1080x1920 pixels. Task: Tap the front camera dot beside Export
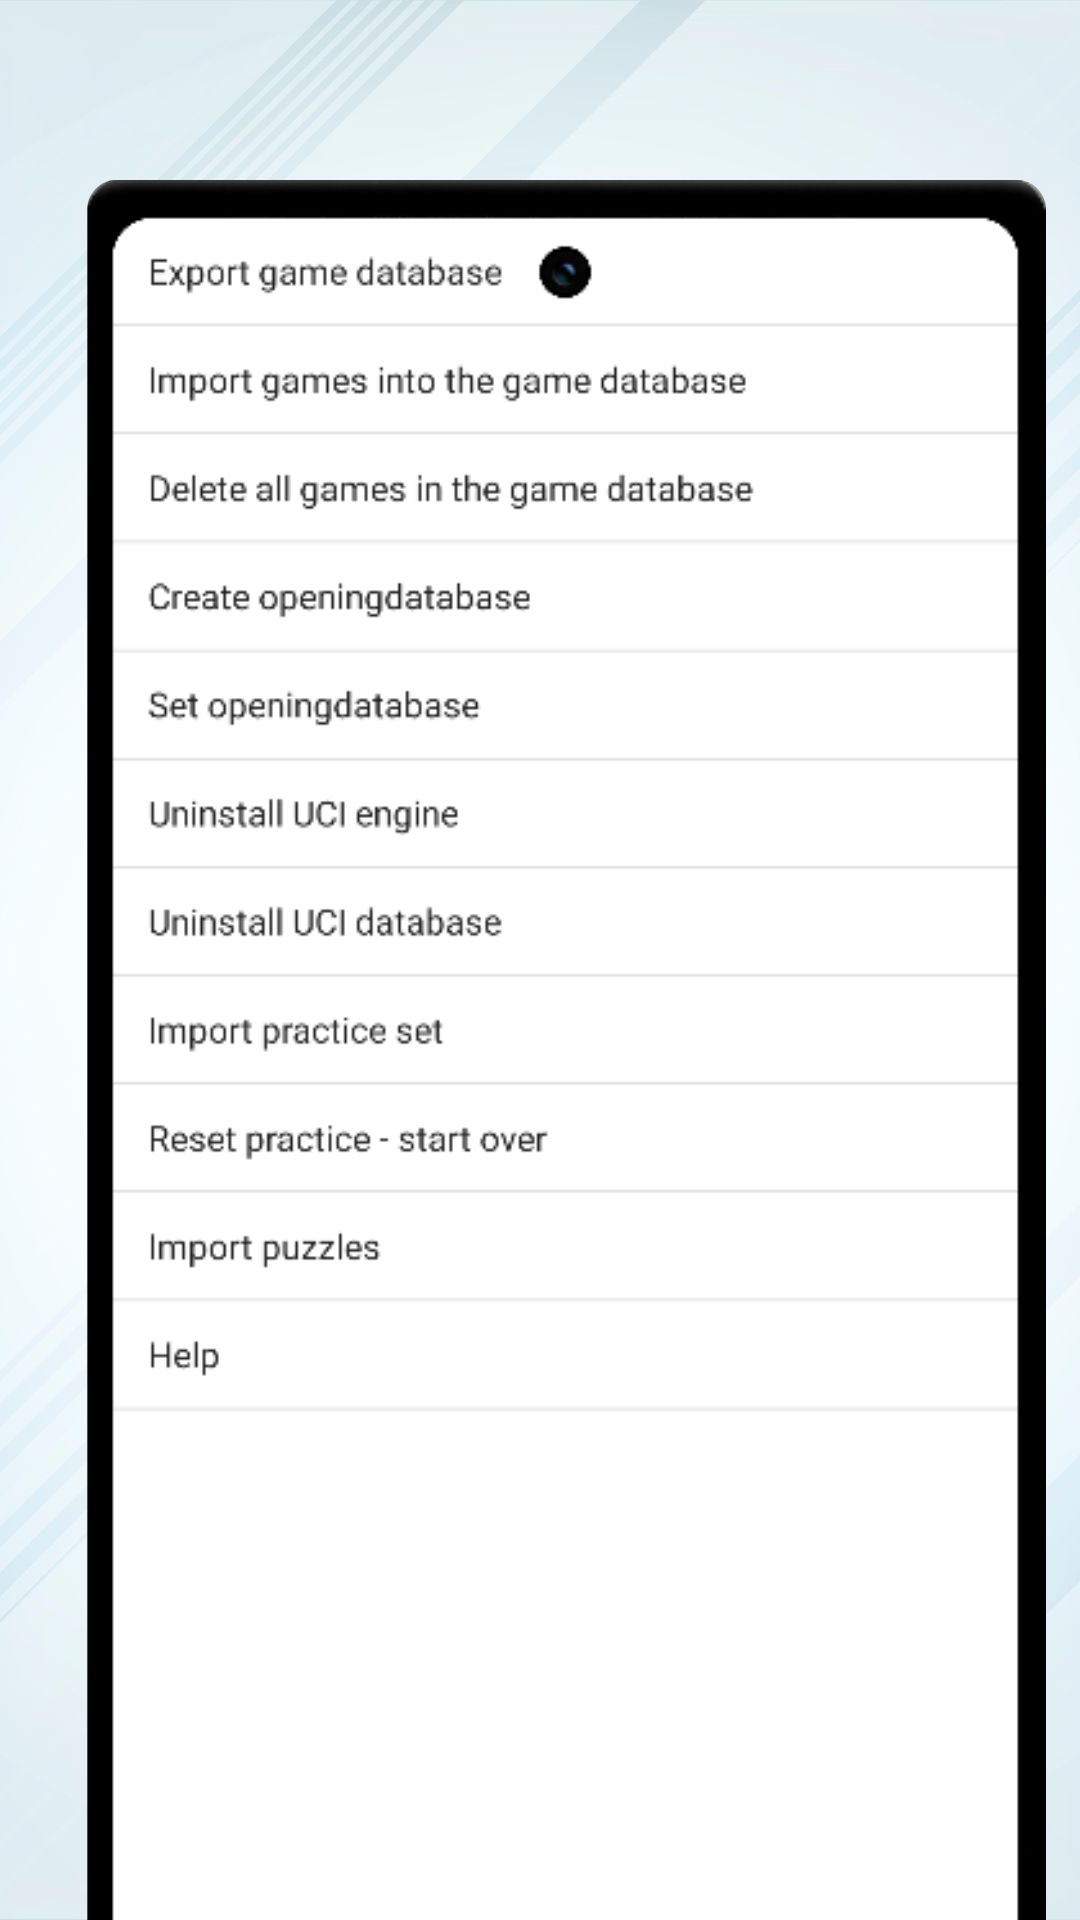[565, 272]
